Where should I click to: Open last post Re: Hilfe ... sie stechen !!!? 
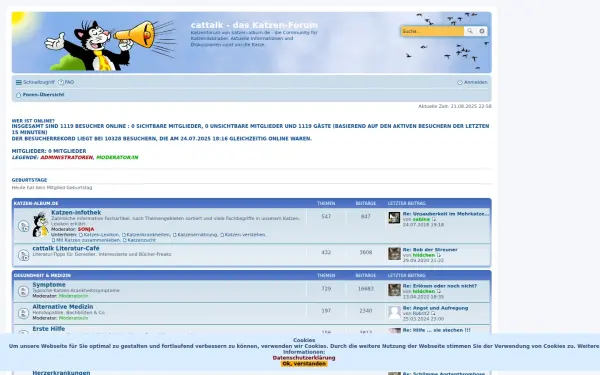click(436, 330)
